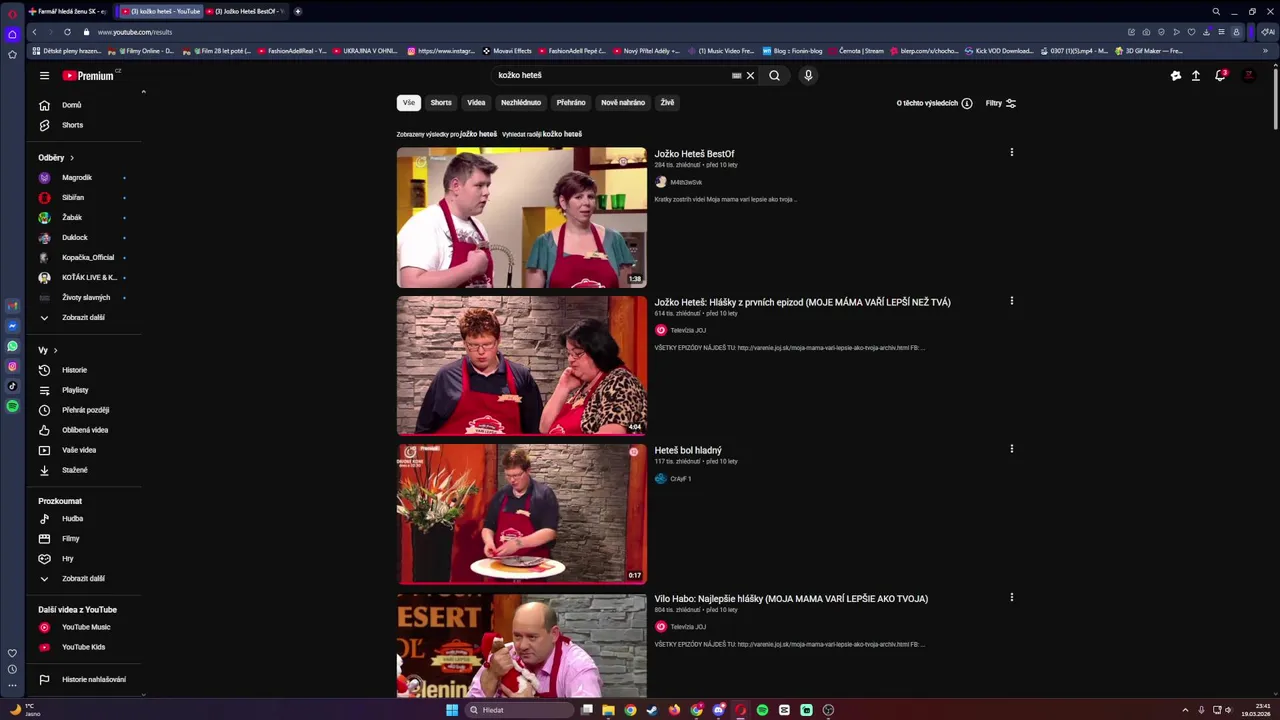The height and width of the screenshot is (720, 1280).
Task: Select the Vše filter chip
Action: 408,103
